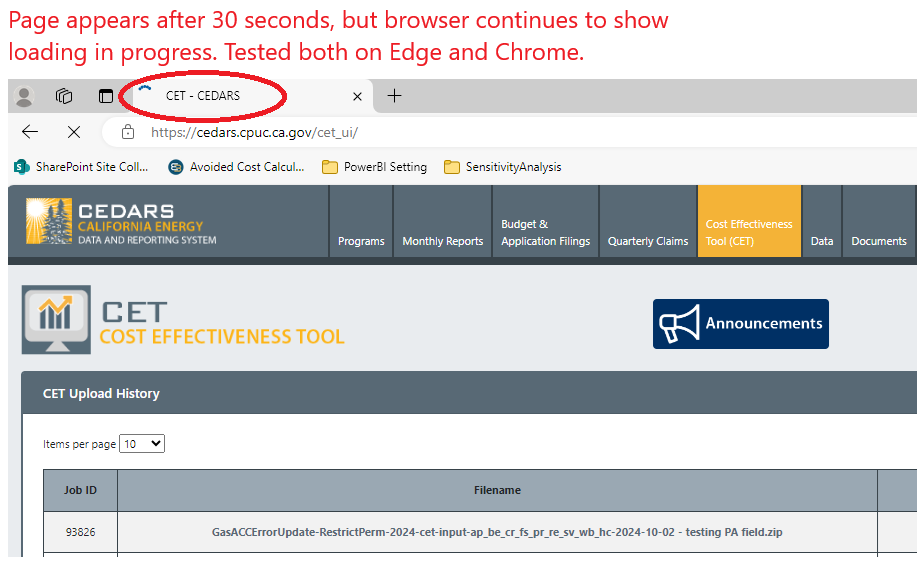
Task: Close the CET - CEDARS tab
Action: tap(358, 96)
